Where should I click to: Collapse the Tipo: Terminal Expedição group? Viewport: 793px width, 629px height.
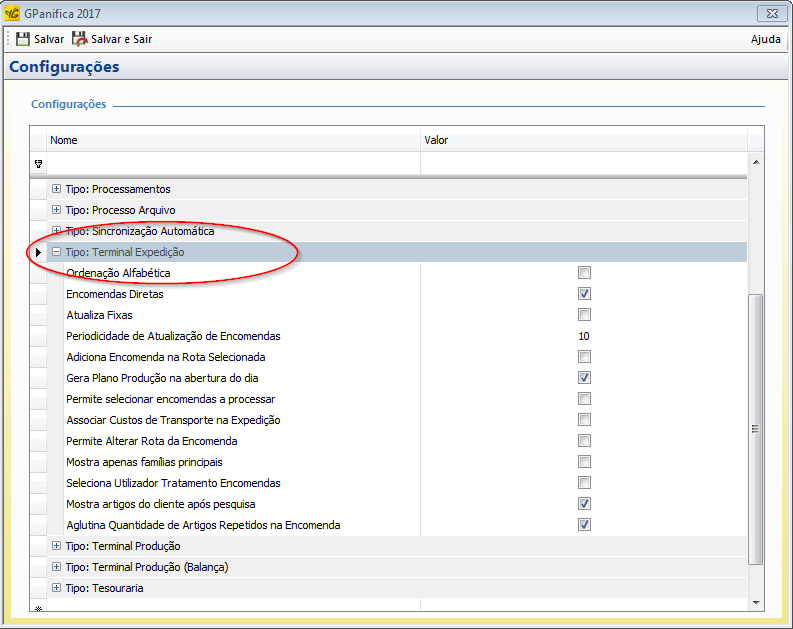57,252
